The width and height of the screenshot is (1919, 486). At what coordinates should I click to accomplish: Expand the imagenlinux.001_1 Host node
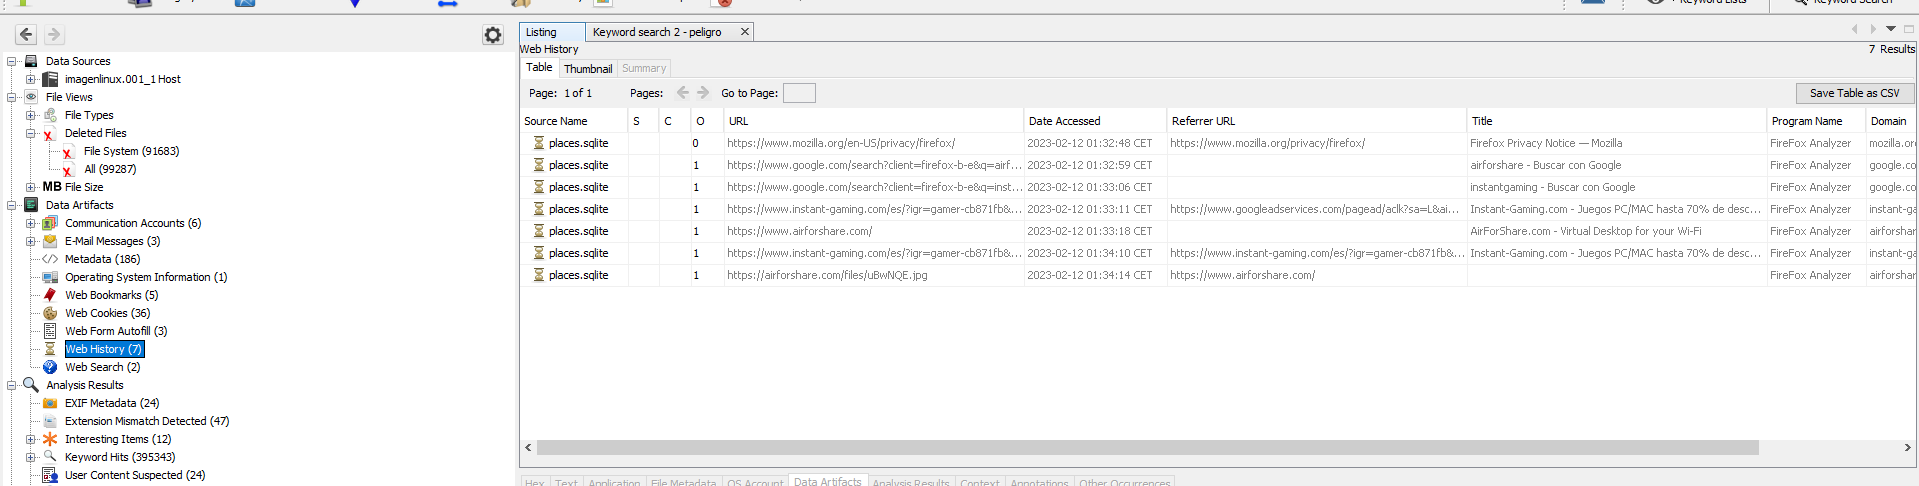30,79
